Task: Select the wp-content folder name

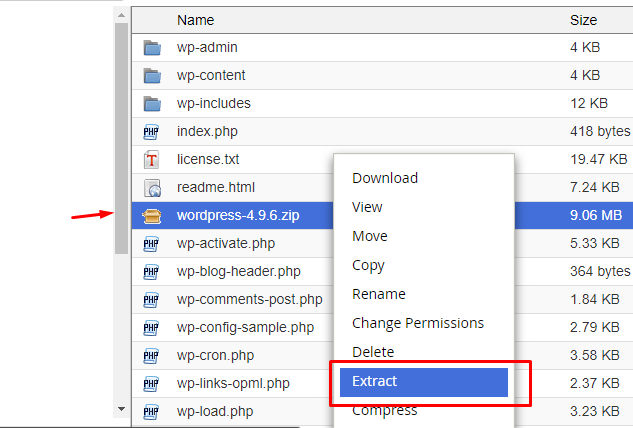Action: coord(211,75)
